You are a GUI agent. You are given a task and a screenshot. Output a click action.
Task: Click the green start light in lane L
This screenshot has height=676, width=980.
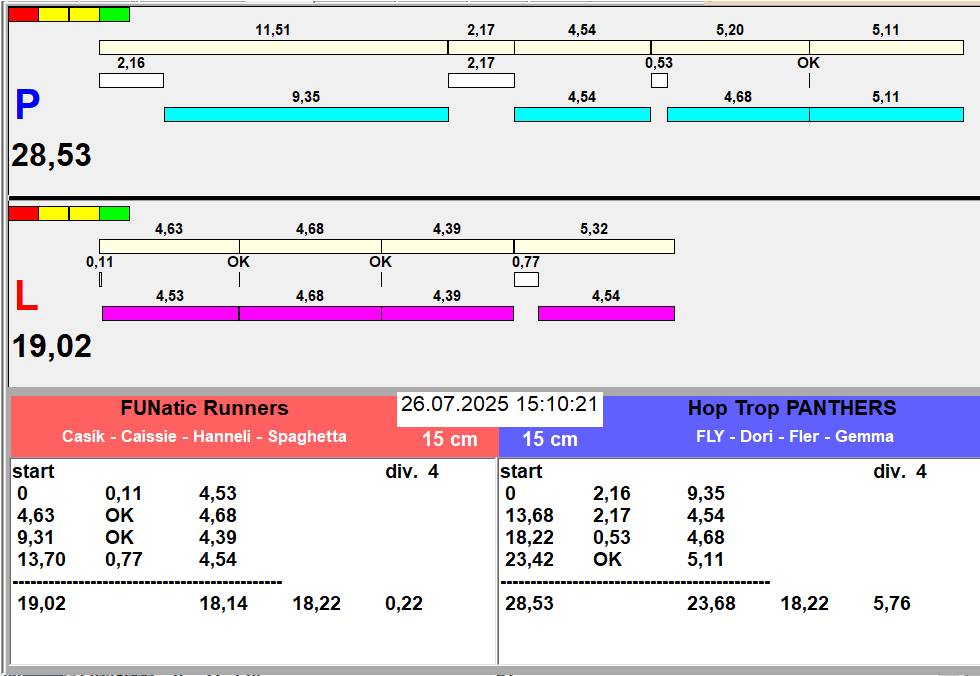(x=114, y=214)
